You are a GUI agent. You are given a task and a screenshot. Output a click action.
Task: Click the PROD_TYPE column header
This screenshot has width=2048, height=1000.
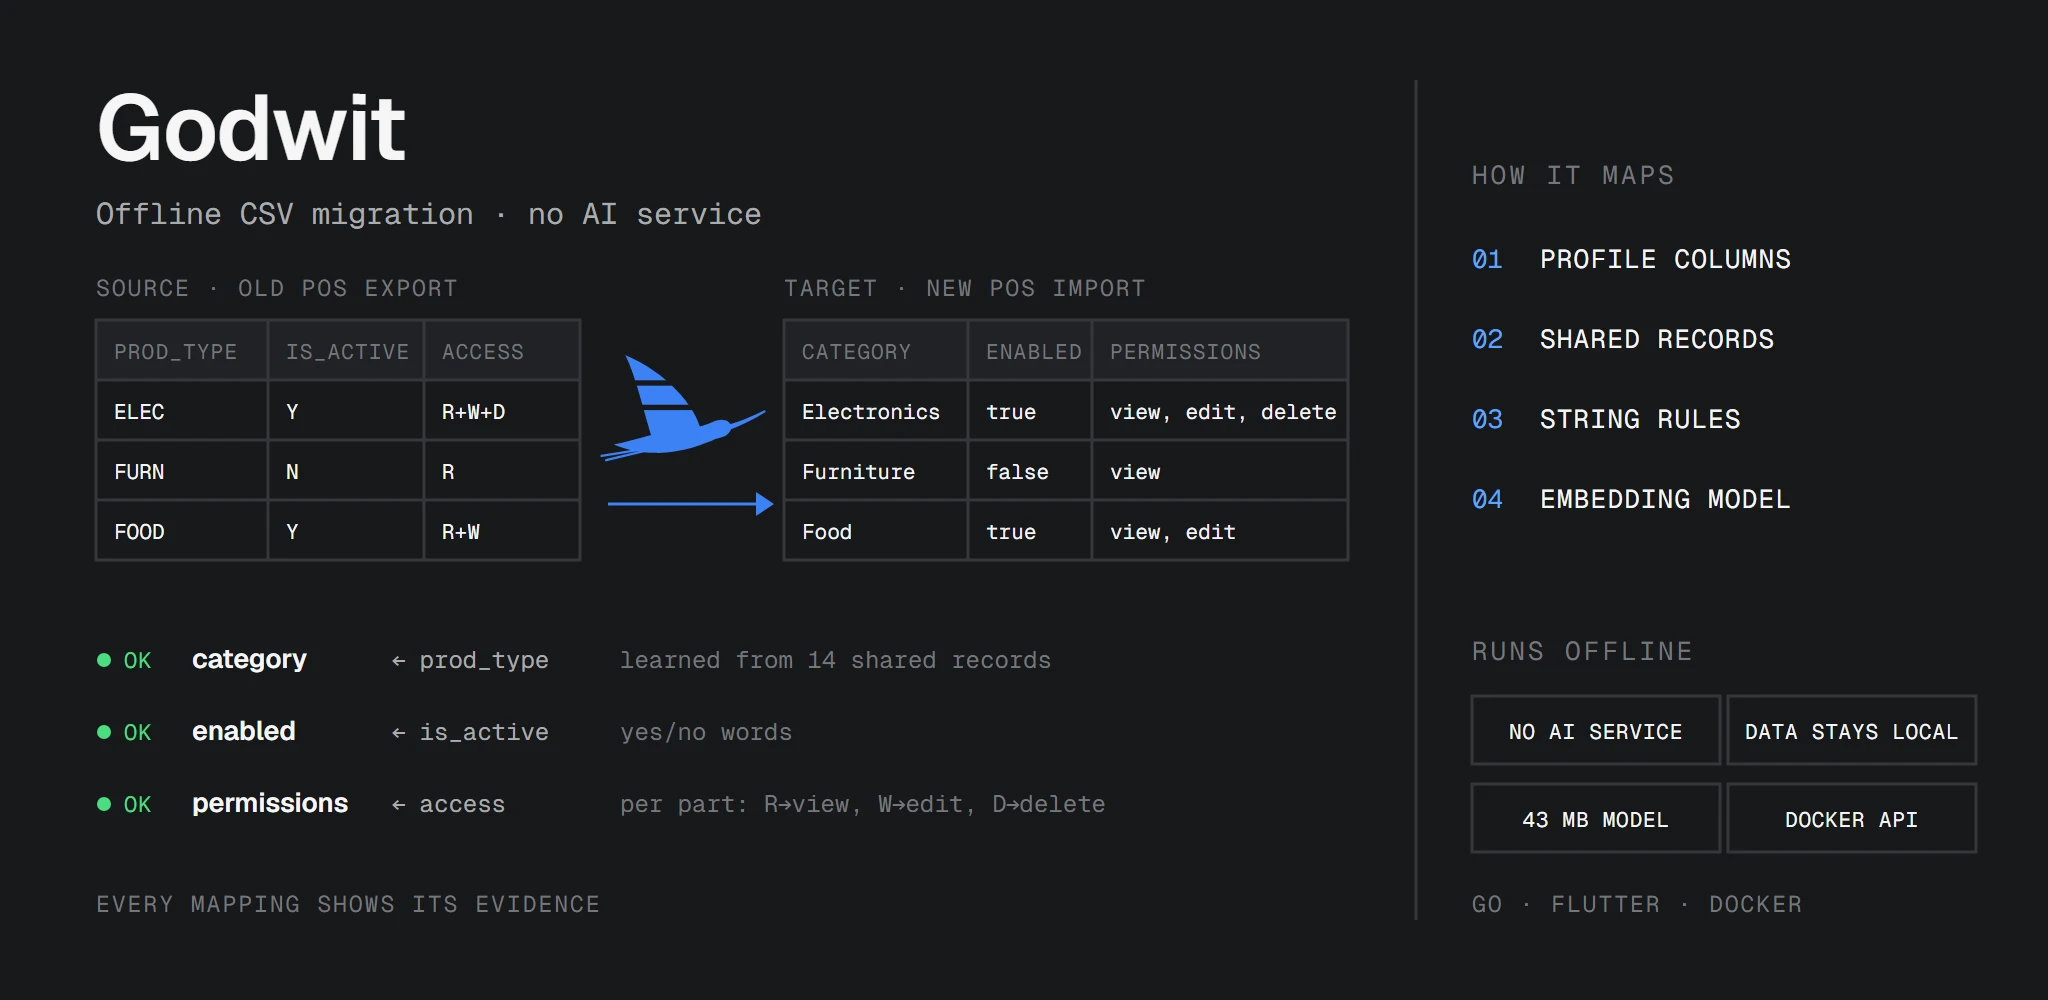(182, 351)
